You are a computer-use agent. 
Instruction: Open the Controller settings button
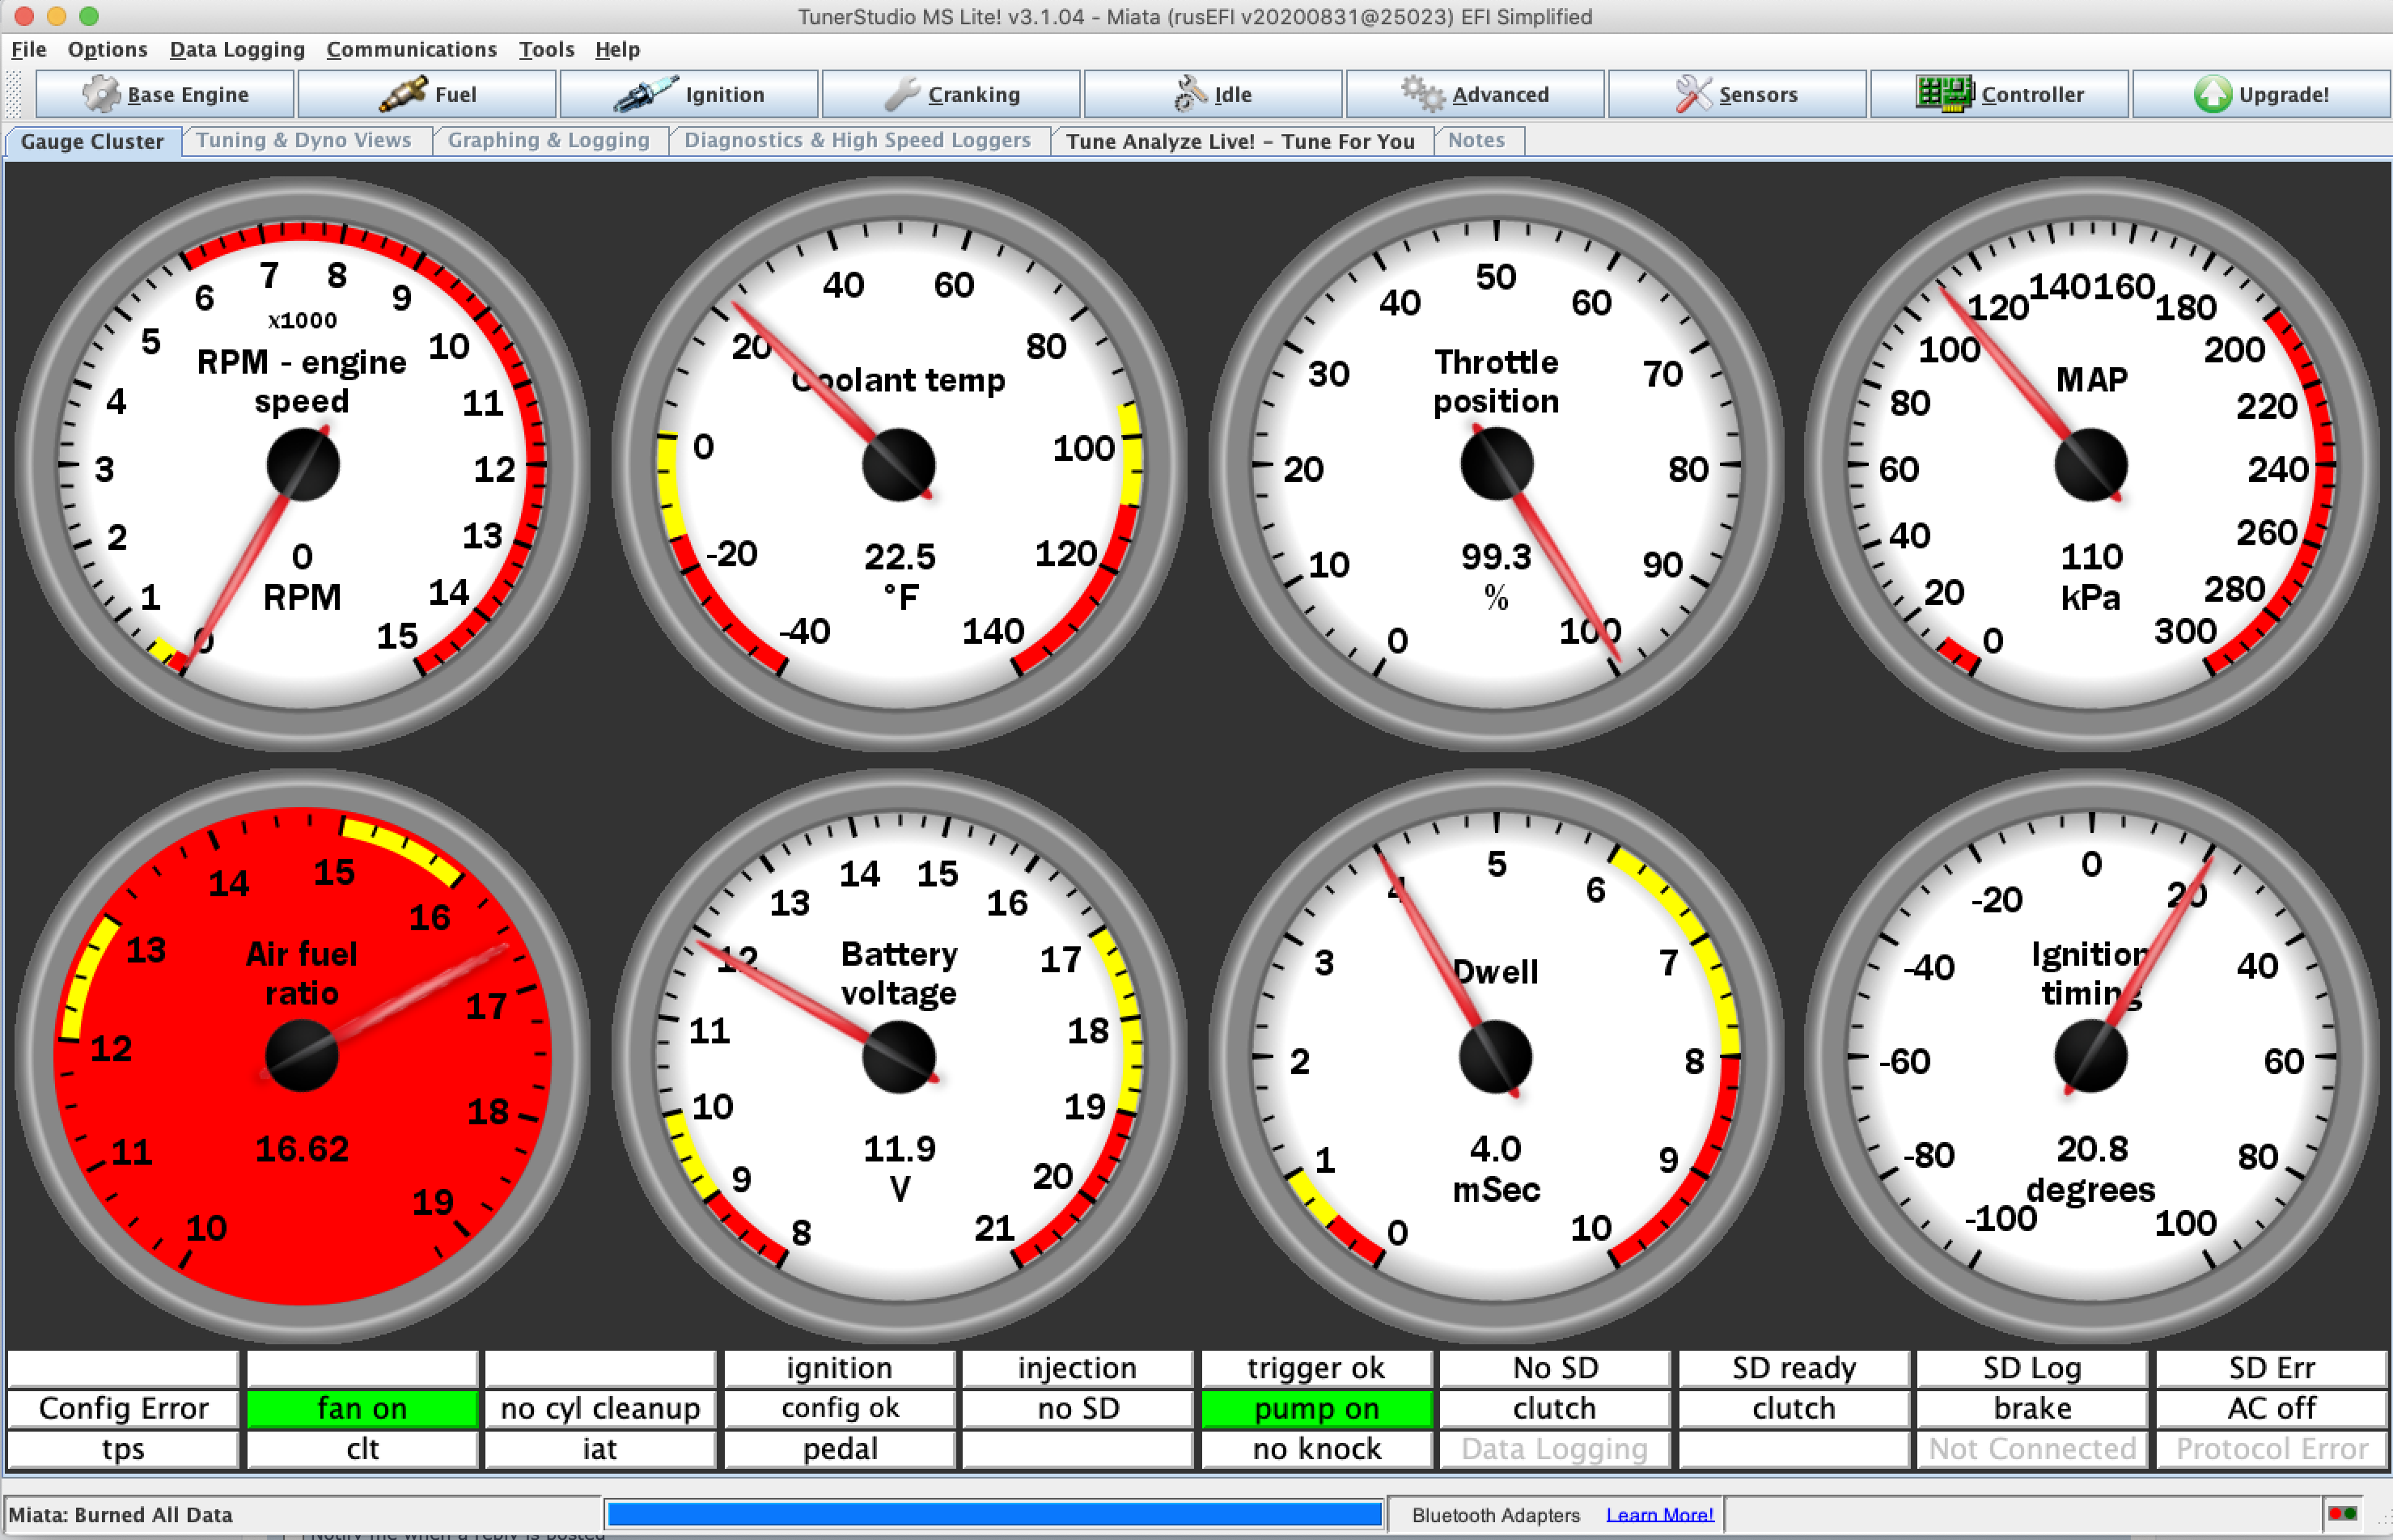pos(1999,94)
